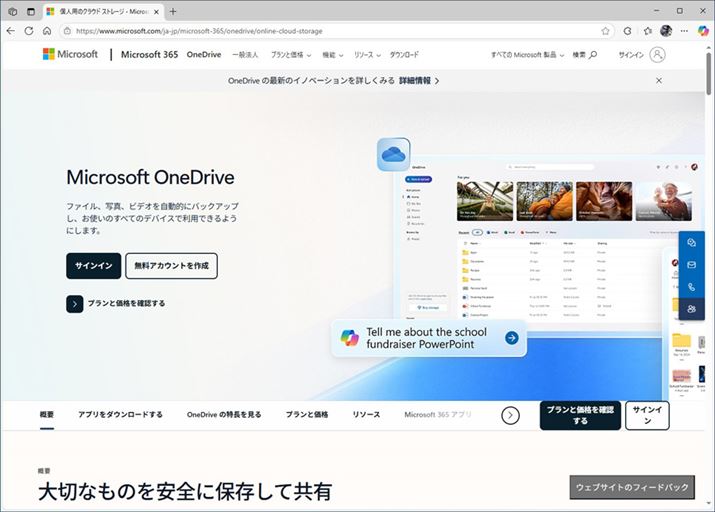The width and height of the screenshot is (715, 512).
Task: Select the リソース section tab
Action: click(x=366, y=414)
